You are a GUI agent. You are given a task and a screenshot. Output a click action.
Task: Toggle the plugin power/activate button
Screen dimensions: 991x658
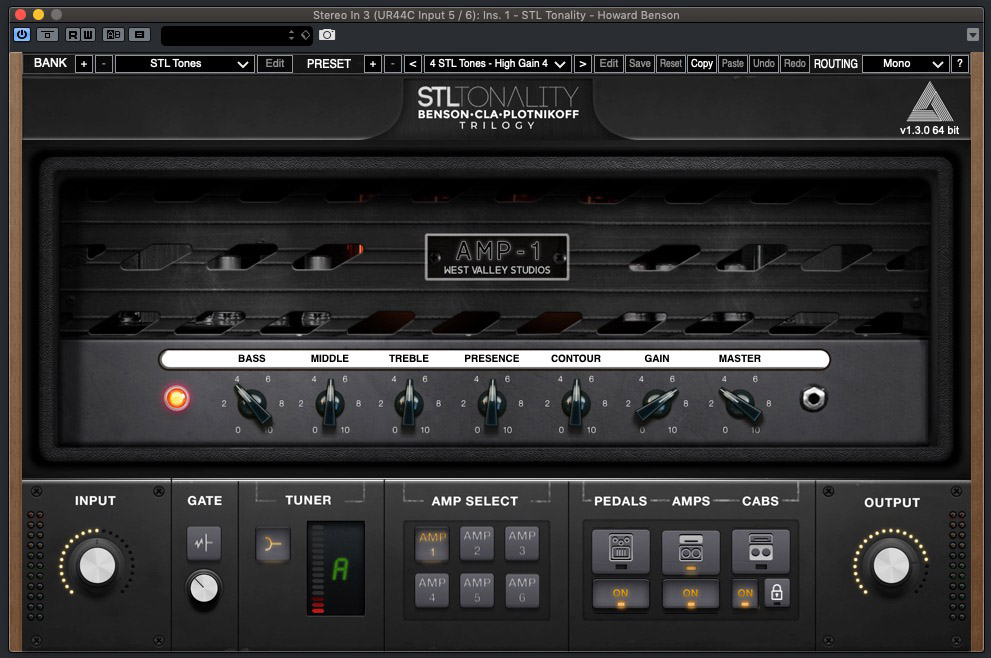tap(22, 35)
